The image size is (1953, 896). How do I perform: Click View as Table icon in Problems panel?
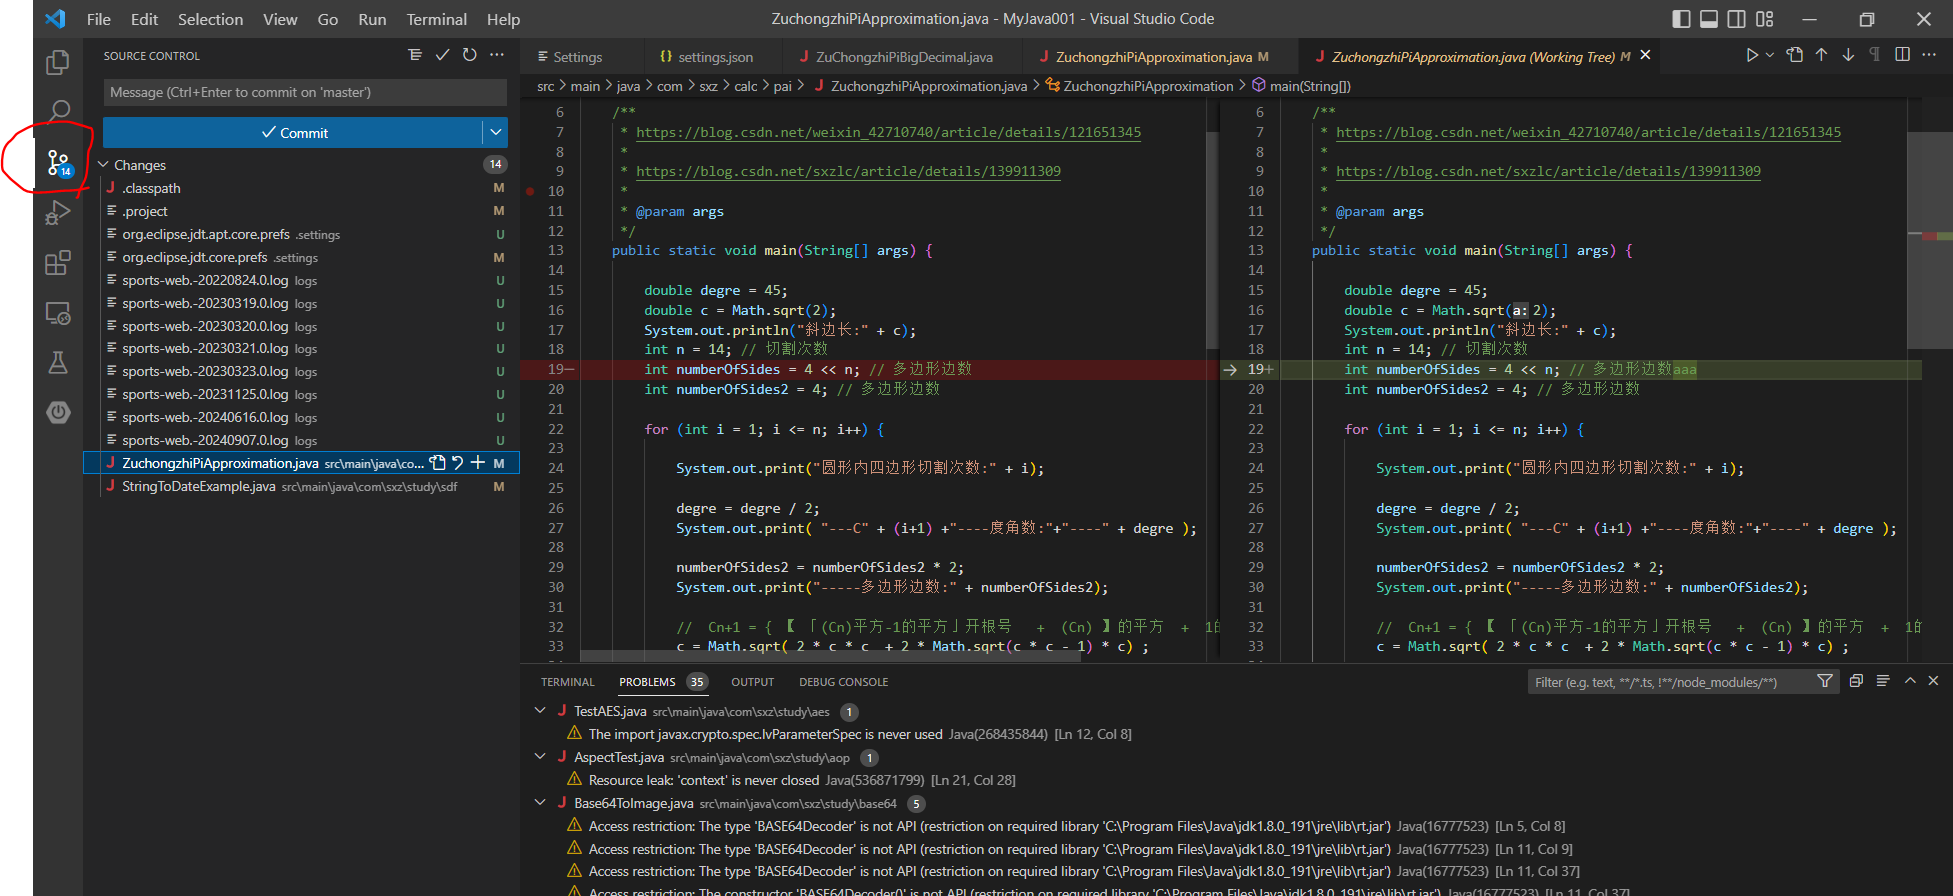click(x=1883, y=681)
